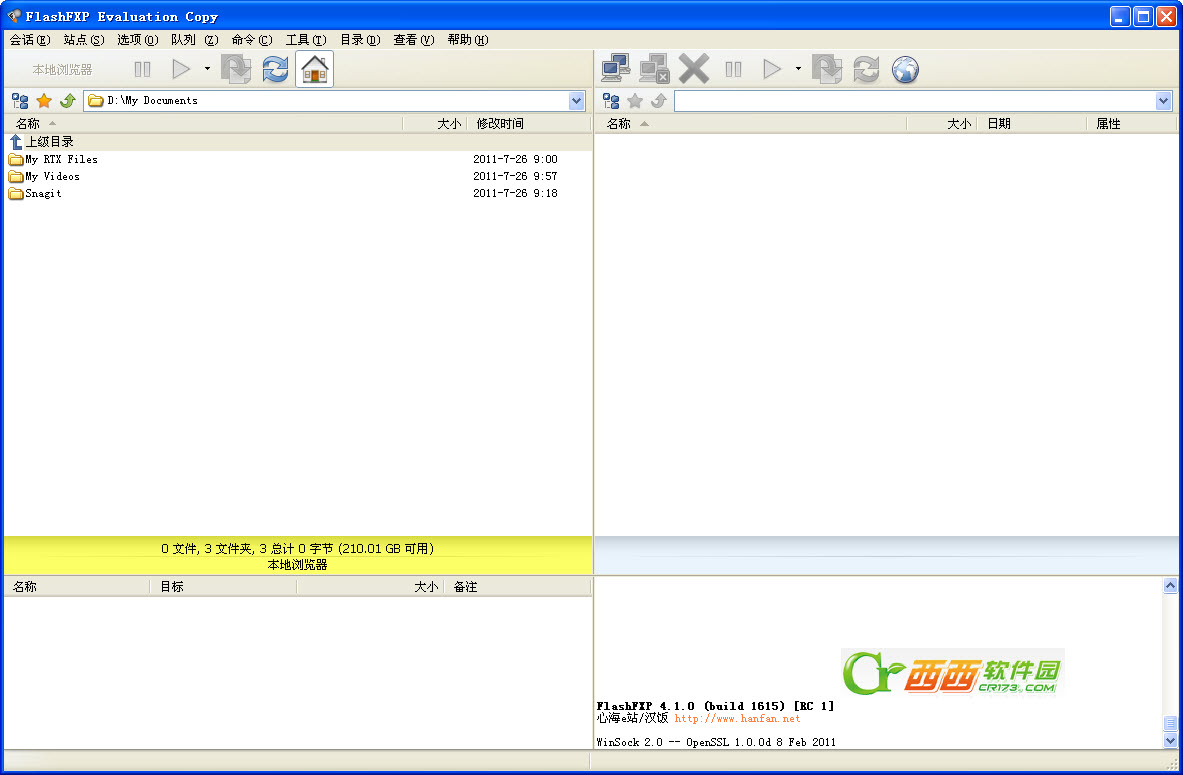Click the log panel scroll down arrow
This screenshot has height=775, width=1183.
(1171, 741)
